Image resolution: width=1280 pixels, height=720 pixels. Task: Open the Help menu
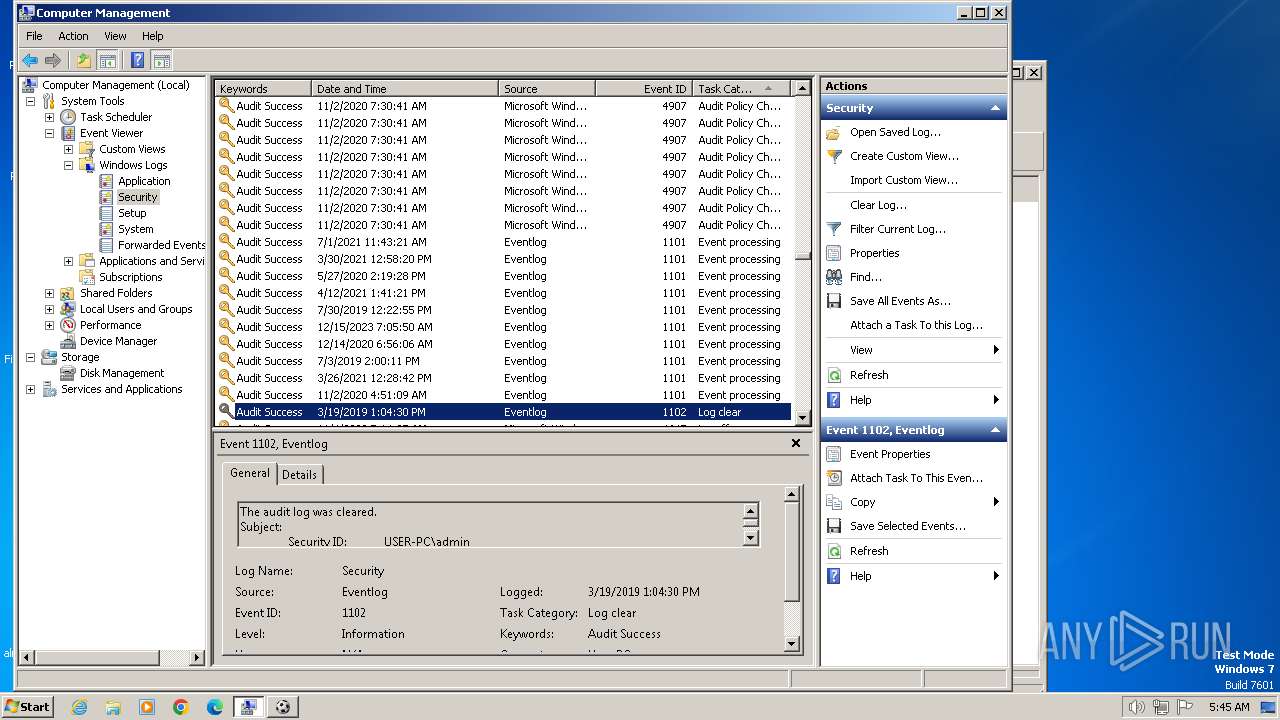152,36
